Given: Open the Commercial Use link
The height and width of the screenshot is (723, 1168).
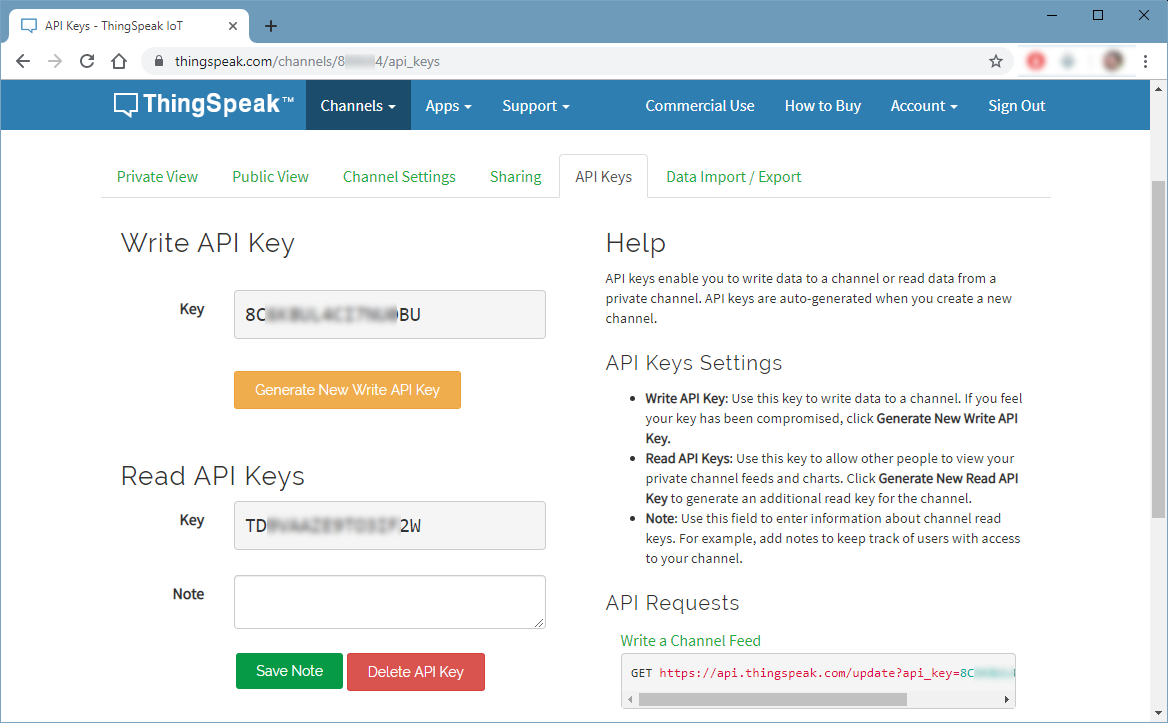Looking at the screenshot, I should coord(699,106).
